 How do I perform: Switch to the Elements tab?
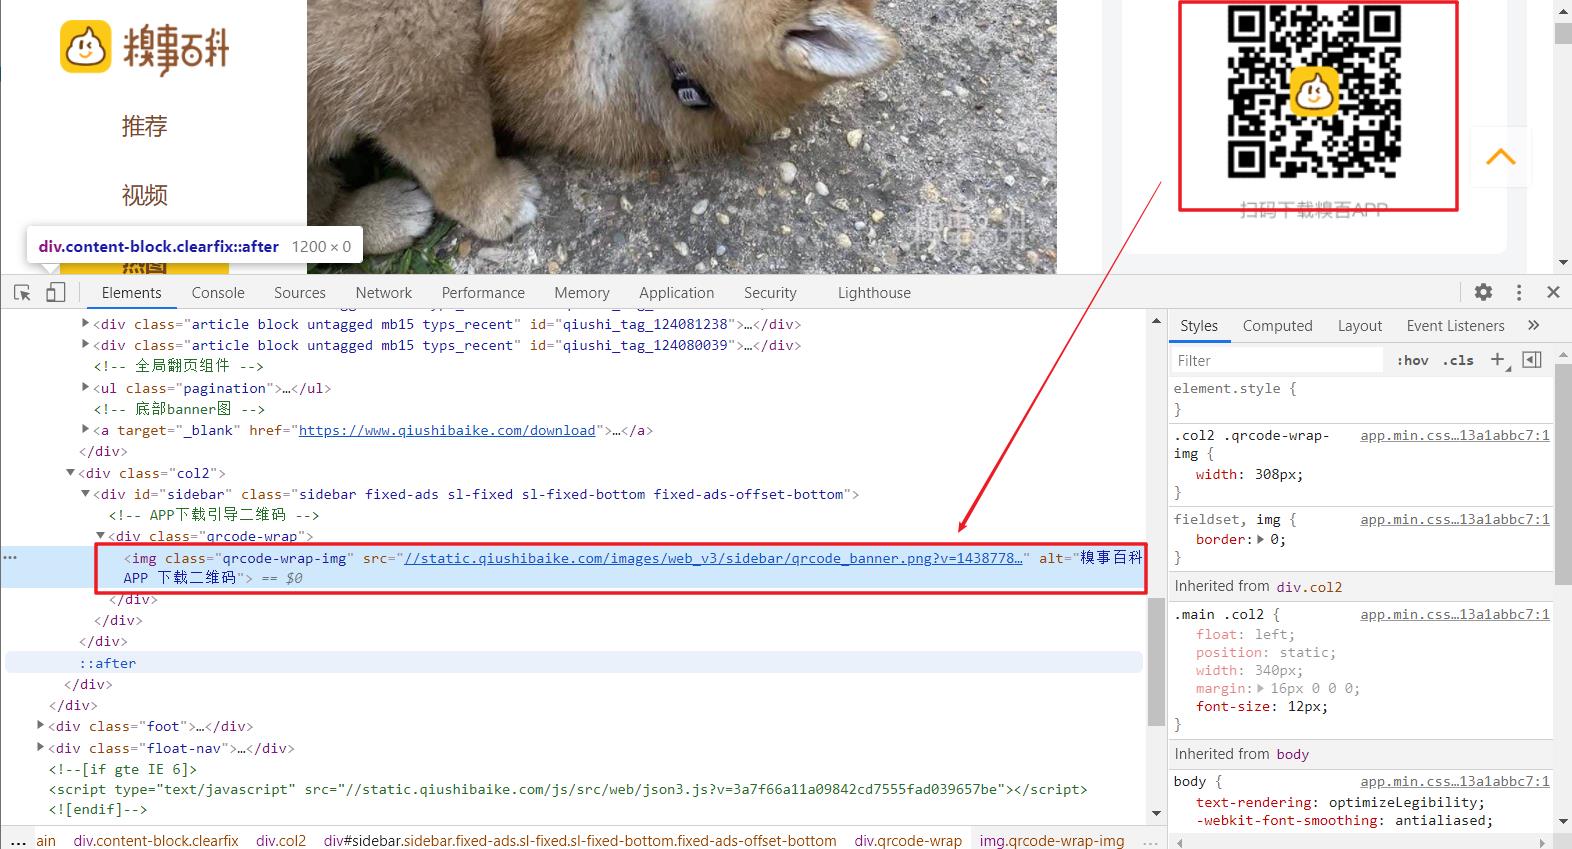pyautogui.click(x=131, y=292)
